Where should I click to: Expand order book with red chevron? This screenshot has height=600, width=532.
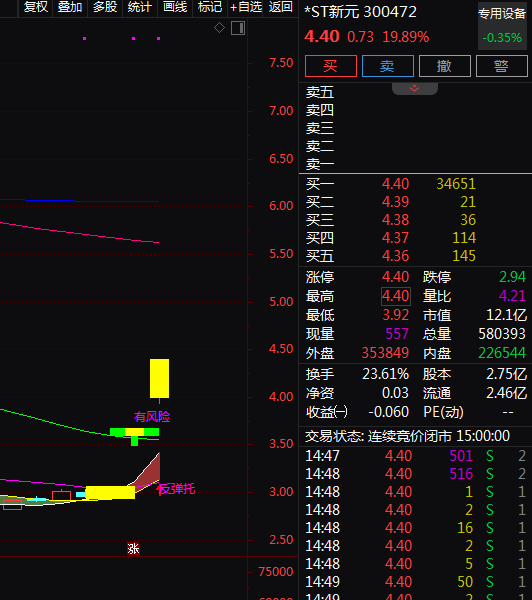415,89
